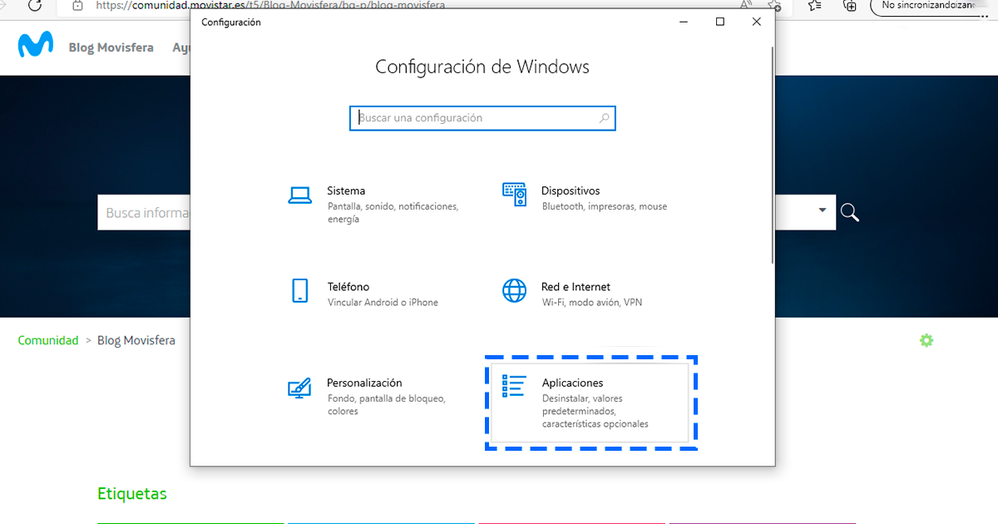Click the 'Busca informa...' site search field

pos(145,213)
